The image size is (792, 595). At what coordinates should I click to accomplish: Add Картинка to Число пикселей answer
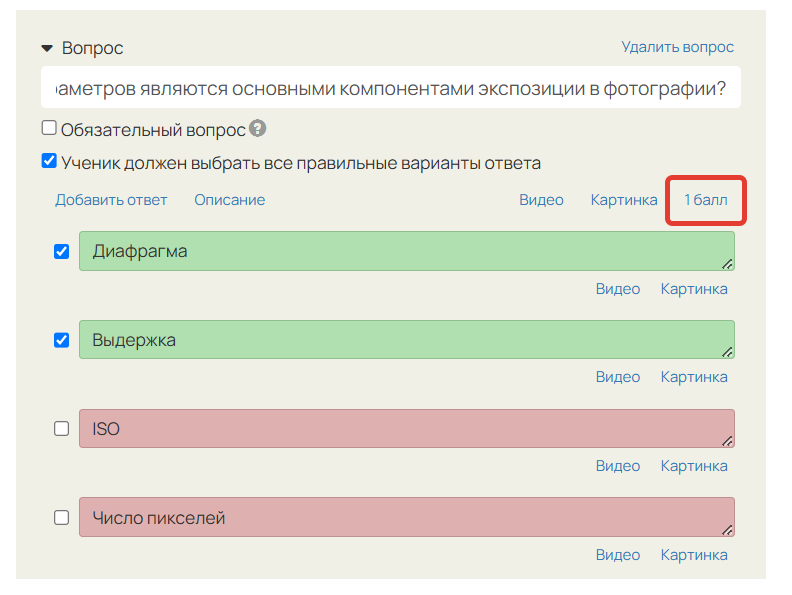coord(694,555)
